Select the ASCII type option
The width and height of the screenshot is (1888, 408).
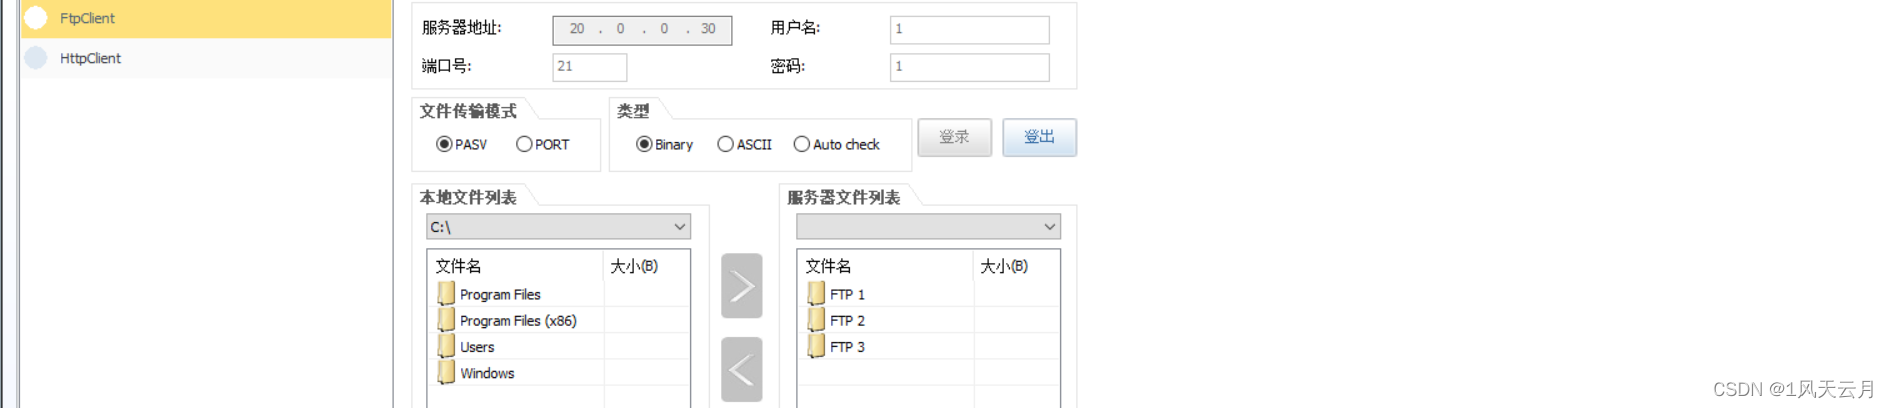[744, 144]
